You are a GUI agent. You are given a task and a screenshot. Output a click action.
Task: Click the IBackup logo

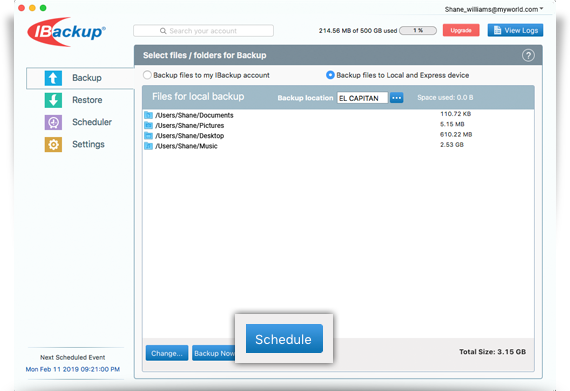(x=66, y=32)
